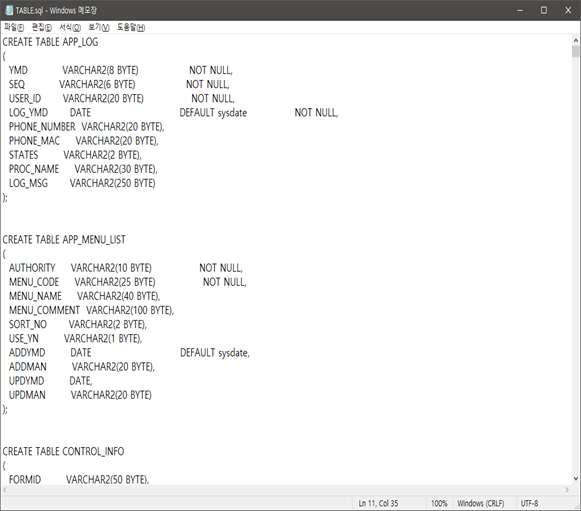Click the 100% zoom status indicator
This screenshot has height=511, width=581.
pos(439,503)
